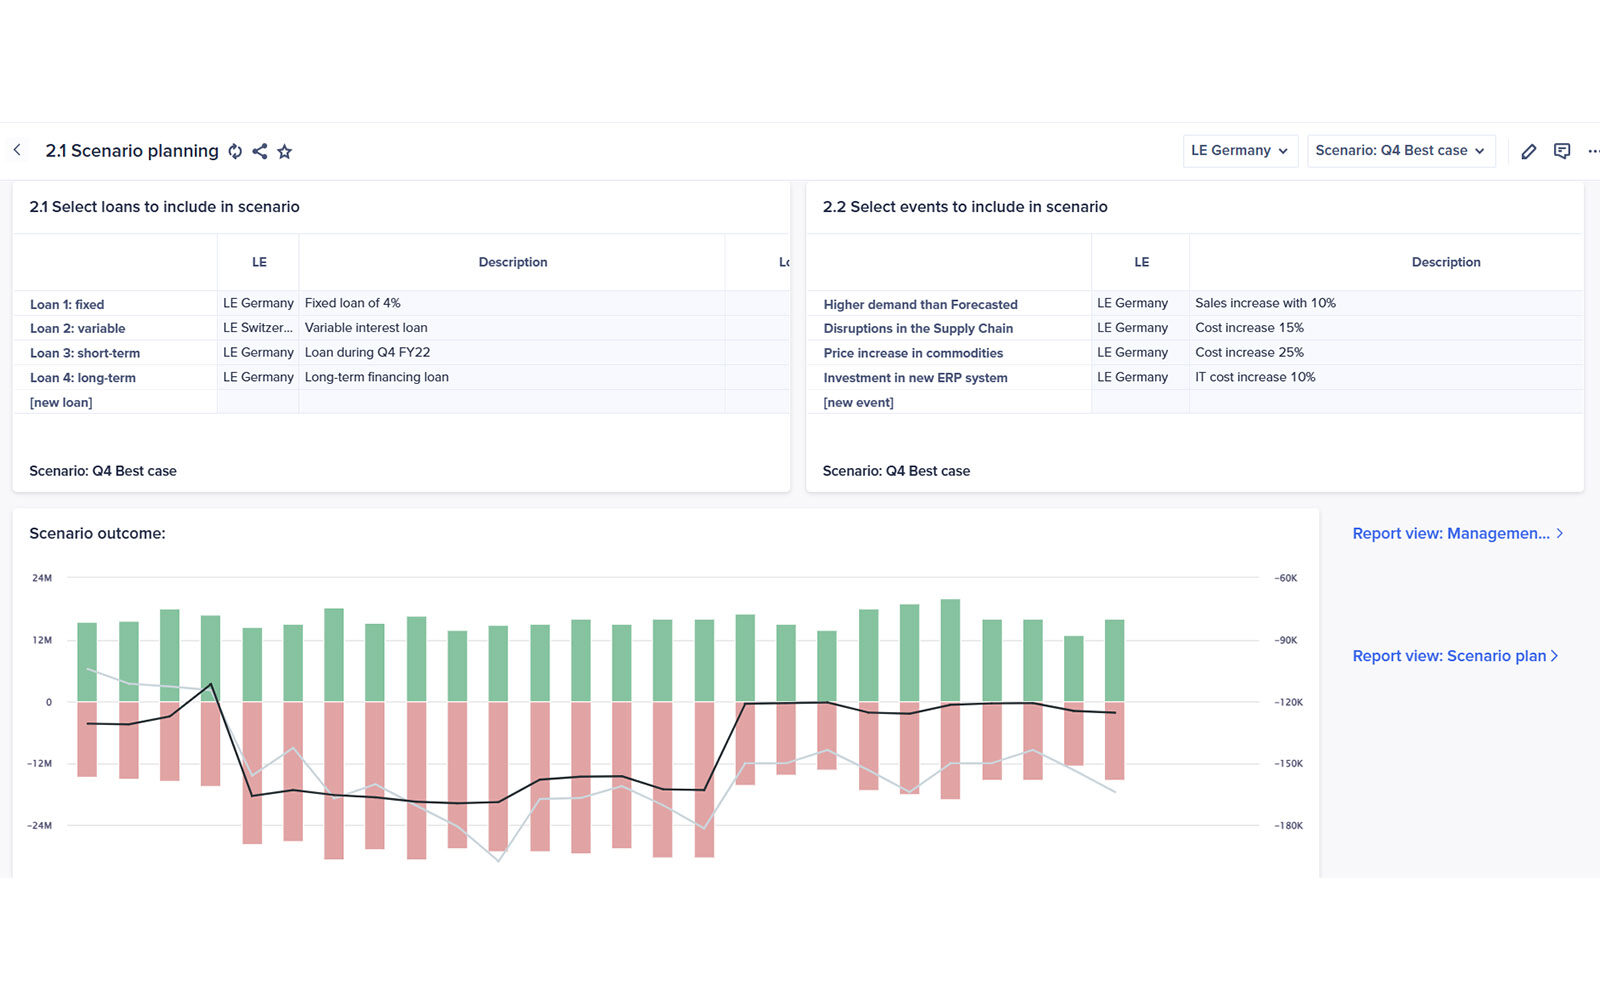Image resolution: width=1600 pixels, height=1000 pixels.
Task: Expand the Scenario: Q4 Best case selector
Action: (1400, 151)
